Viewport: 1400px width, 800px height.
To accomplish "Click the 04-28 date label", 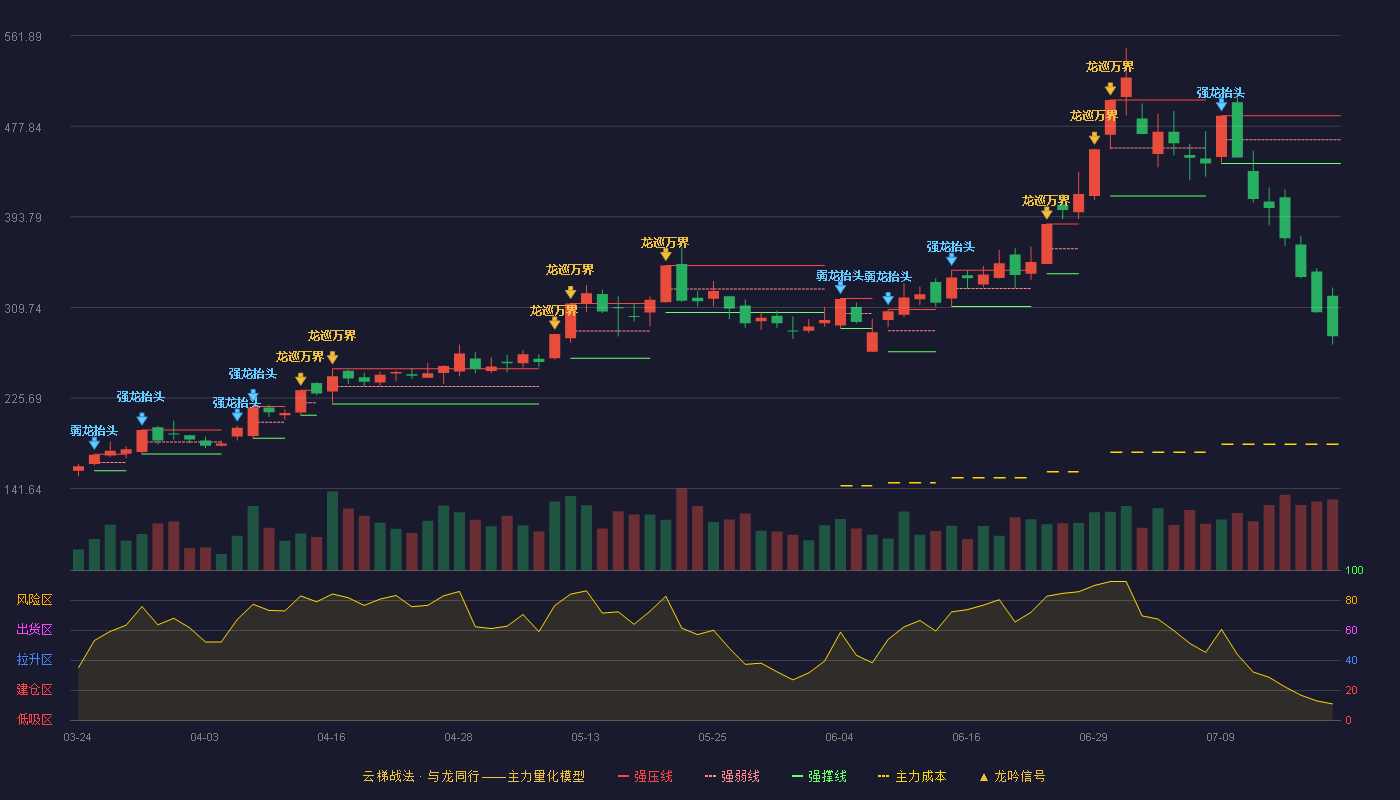I will click(x=458, y=737).
